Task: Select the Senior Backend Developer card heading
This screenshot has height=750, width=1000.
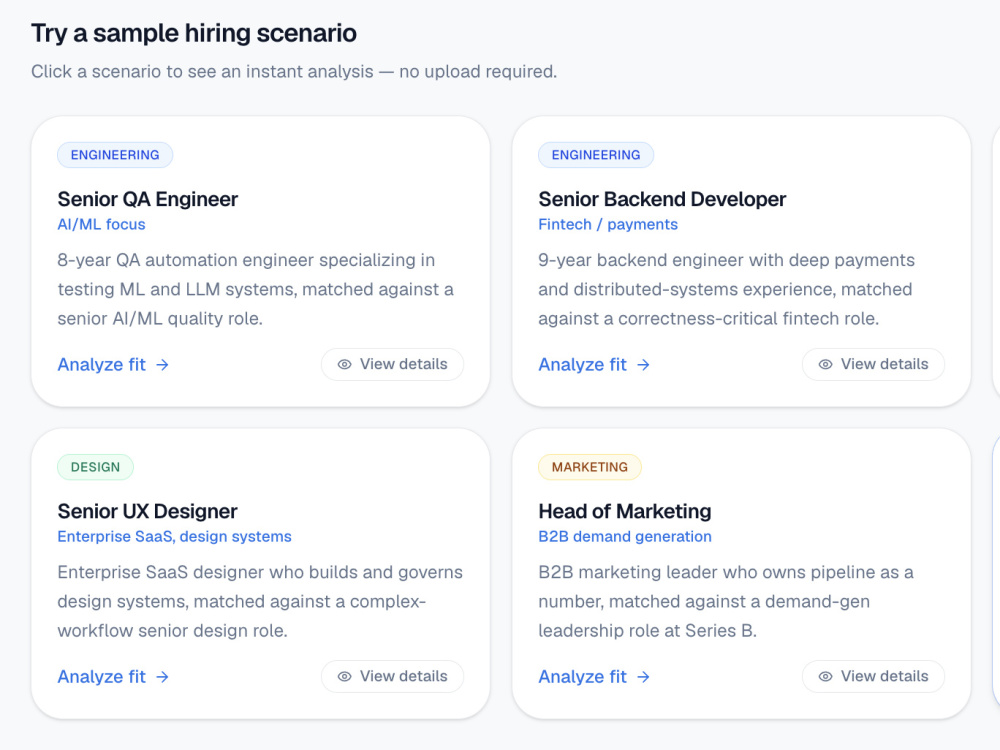Action: 662,200
